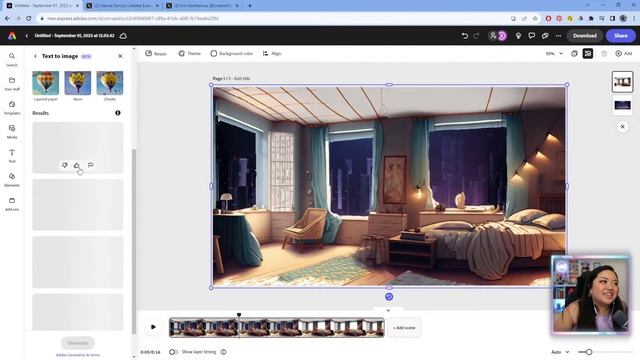This screenshot has width=640, height=360.
Task: Open a new browser tab
Action: point(250,6)
